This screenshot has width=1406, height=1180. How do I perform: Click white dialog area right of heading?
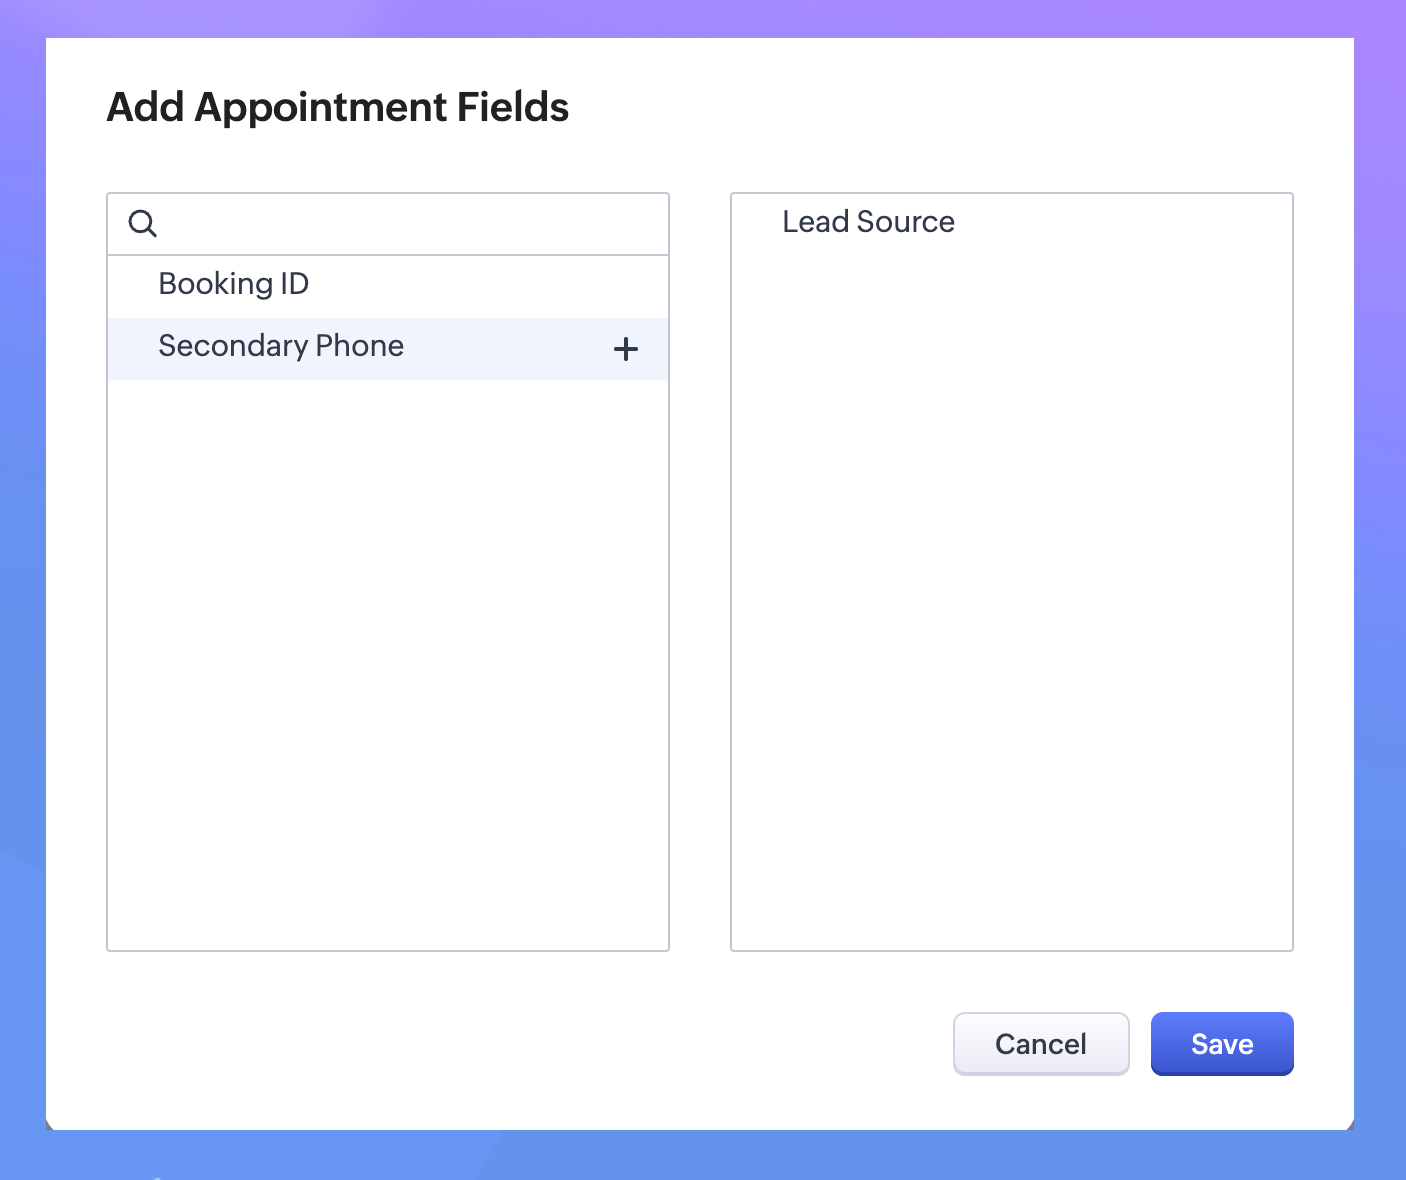tap(950, 108)
